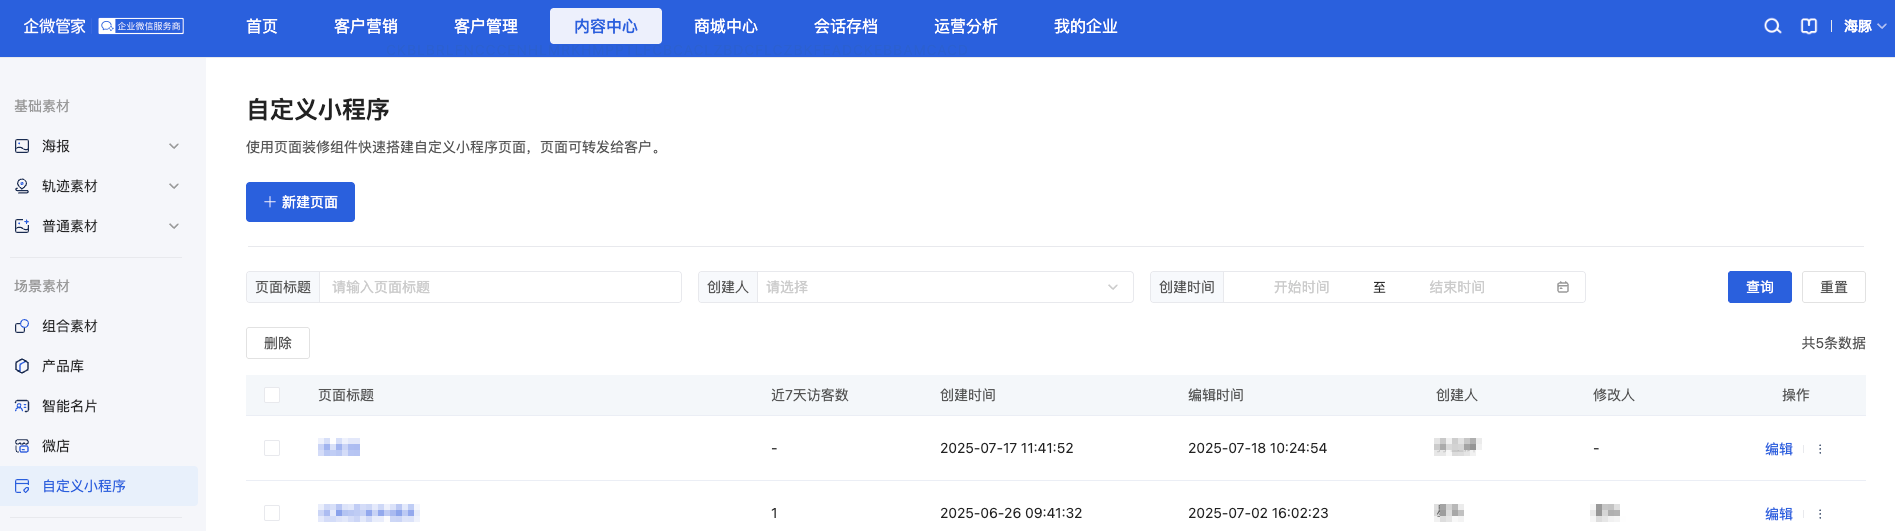This screenshot has width=1895, height=531.
Task: Open more options for 2025-07-17 row
Action: [x=1820, y=449]
